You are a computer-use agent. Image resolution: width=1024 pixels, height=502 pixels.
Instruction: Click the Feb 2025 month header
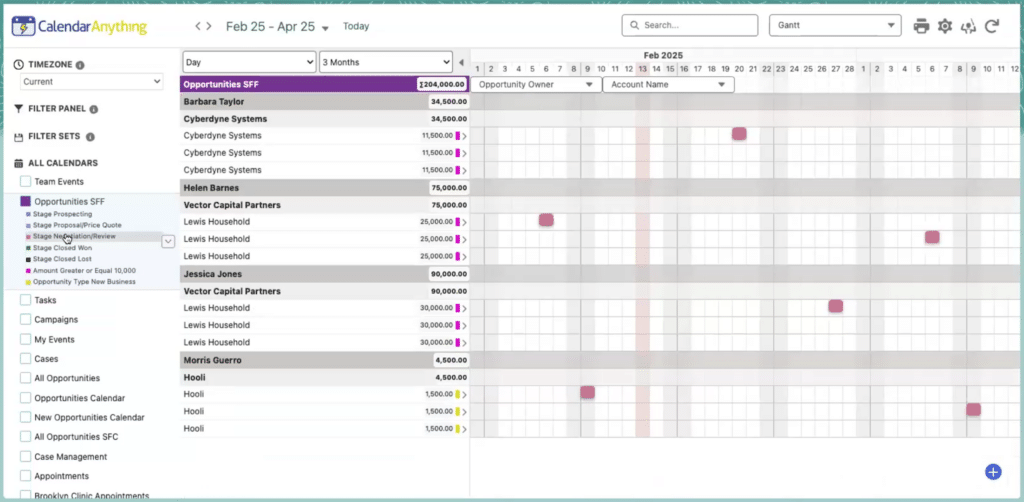point(663,55)
